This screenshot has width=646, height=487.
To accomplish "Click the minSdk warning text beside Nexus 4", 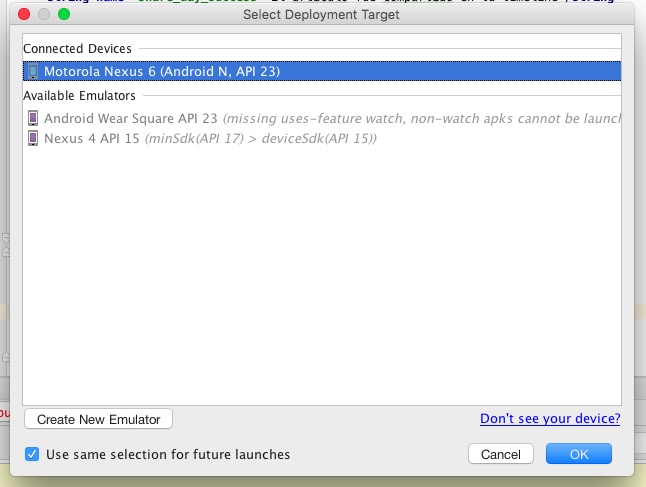I will tap(261, 138).
